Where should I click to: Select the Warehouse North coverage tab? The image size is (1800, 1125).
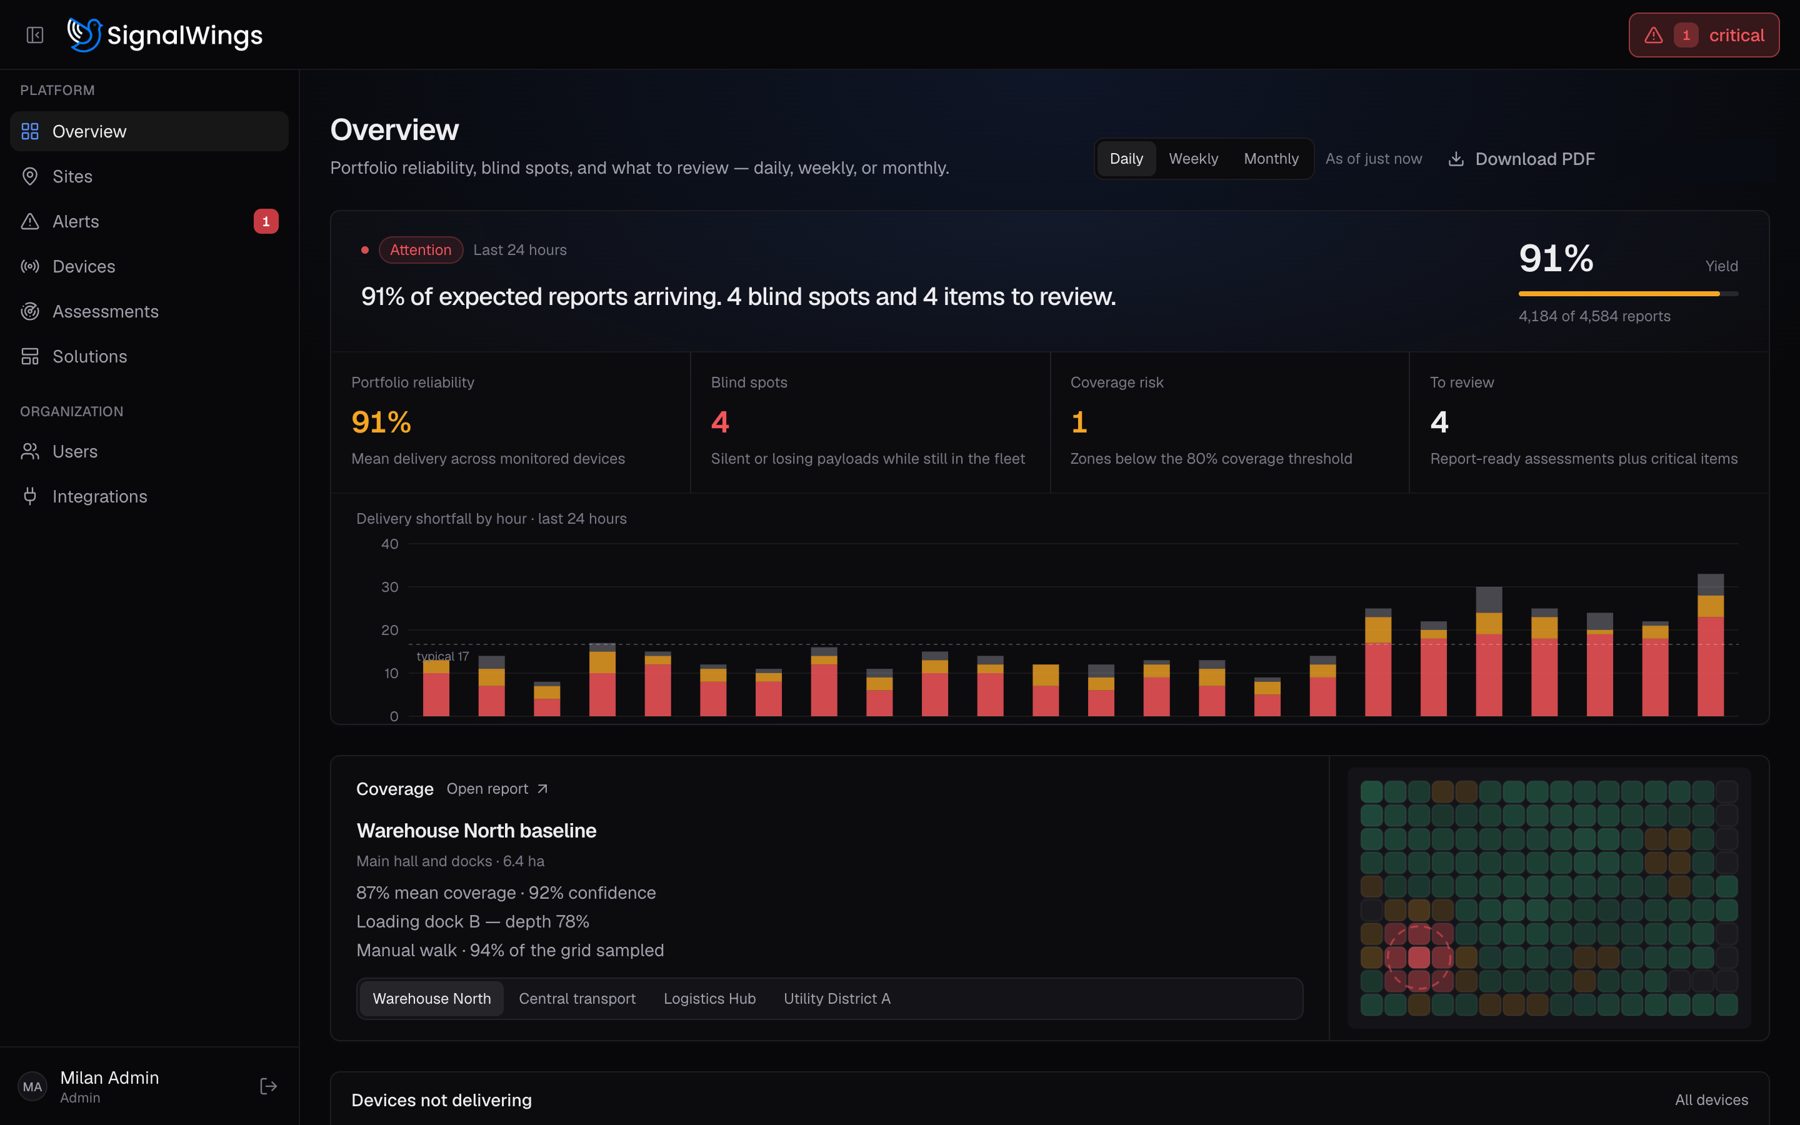[x=432, y=999]
